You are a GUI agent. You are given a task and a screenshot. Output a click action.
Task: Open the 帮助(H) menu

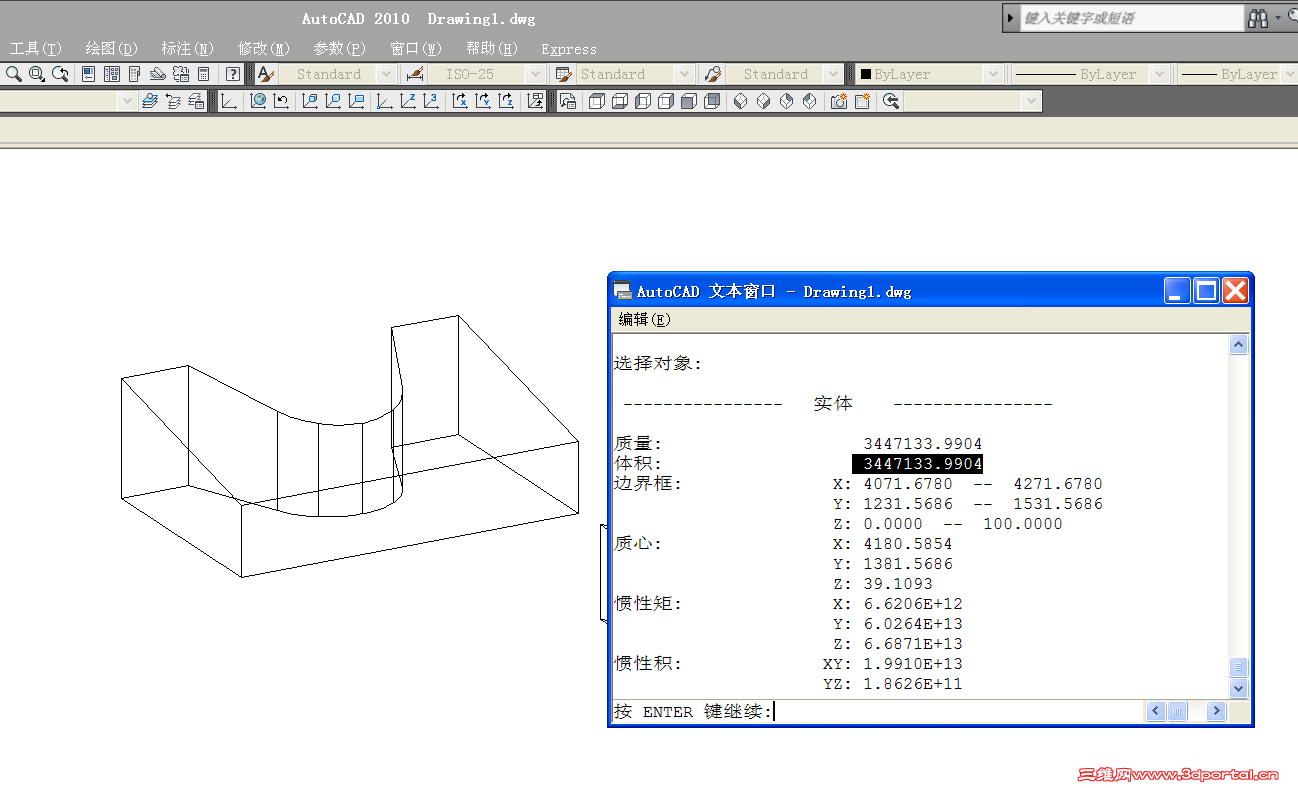click(x=492, y=49)
